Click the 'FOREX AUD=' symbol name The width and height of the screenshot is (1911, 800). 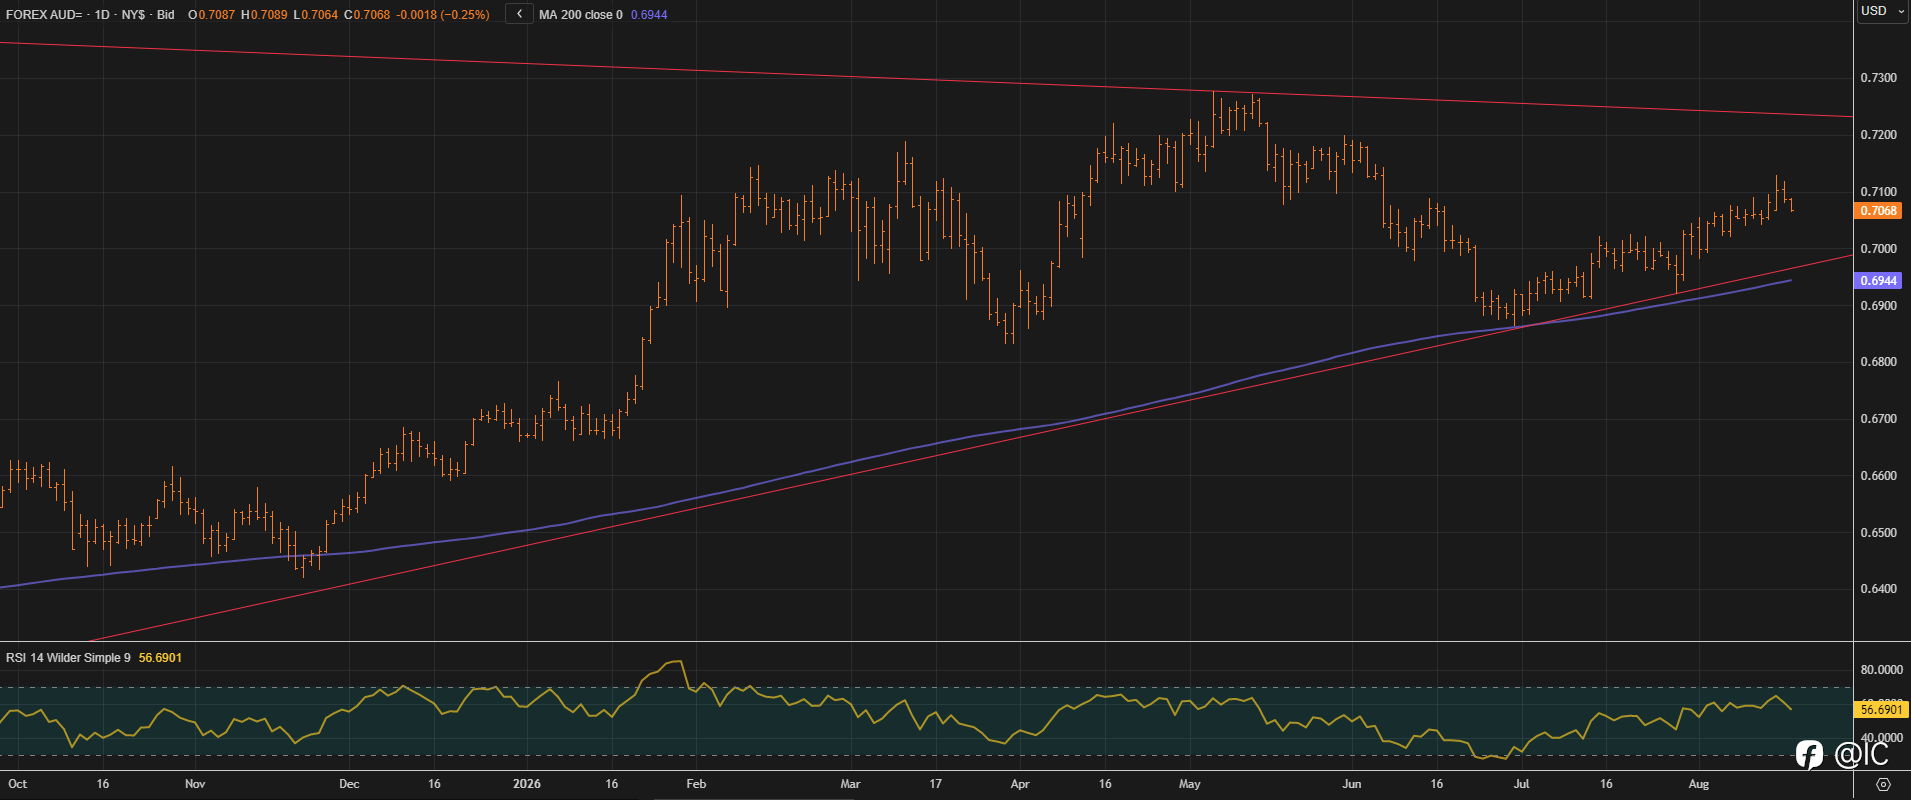coord(44,15)
